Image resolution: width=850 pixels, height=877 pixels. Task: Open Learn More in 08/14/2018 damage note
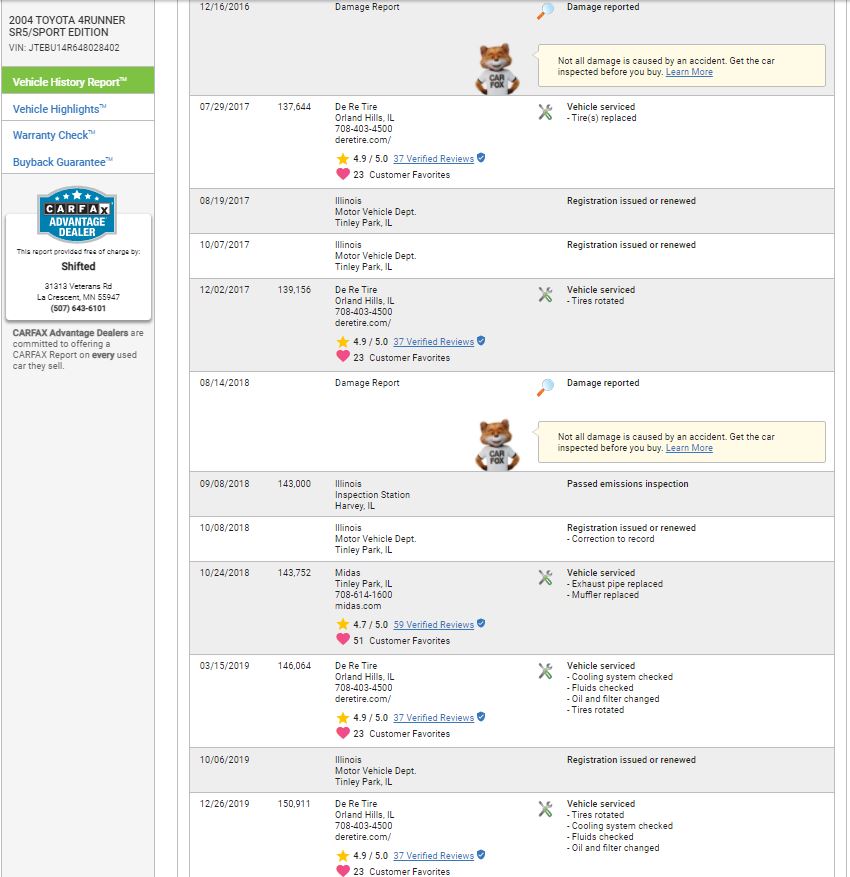tap(689, 448)
